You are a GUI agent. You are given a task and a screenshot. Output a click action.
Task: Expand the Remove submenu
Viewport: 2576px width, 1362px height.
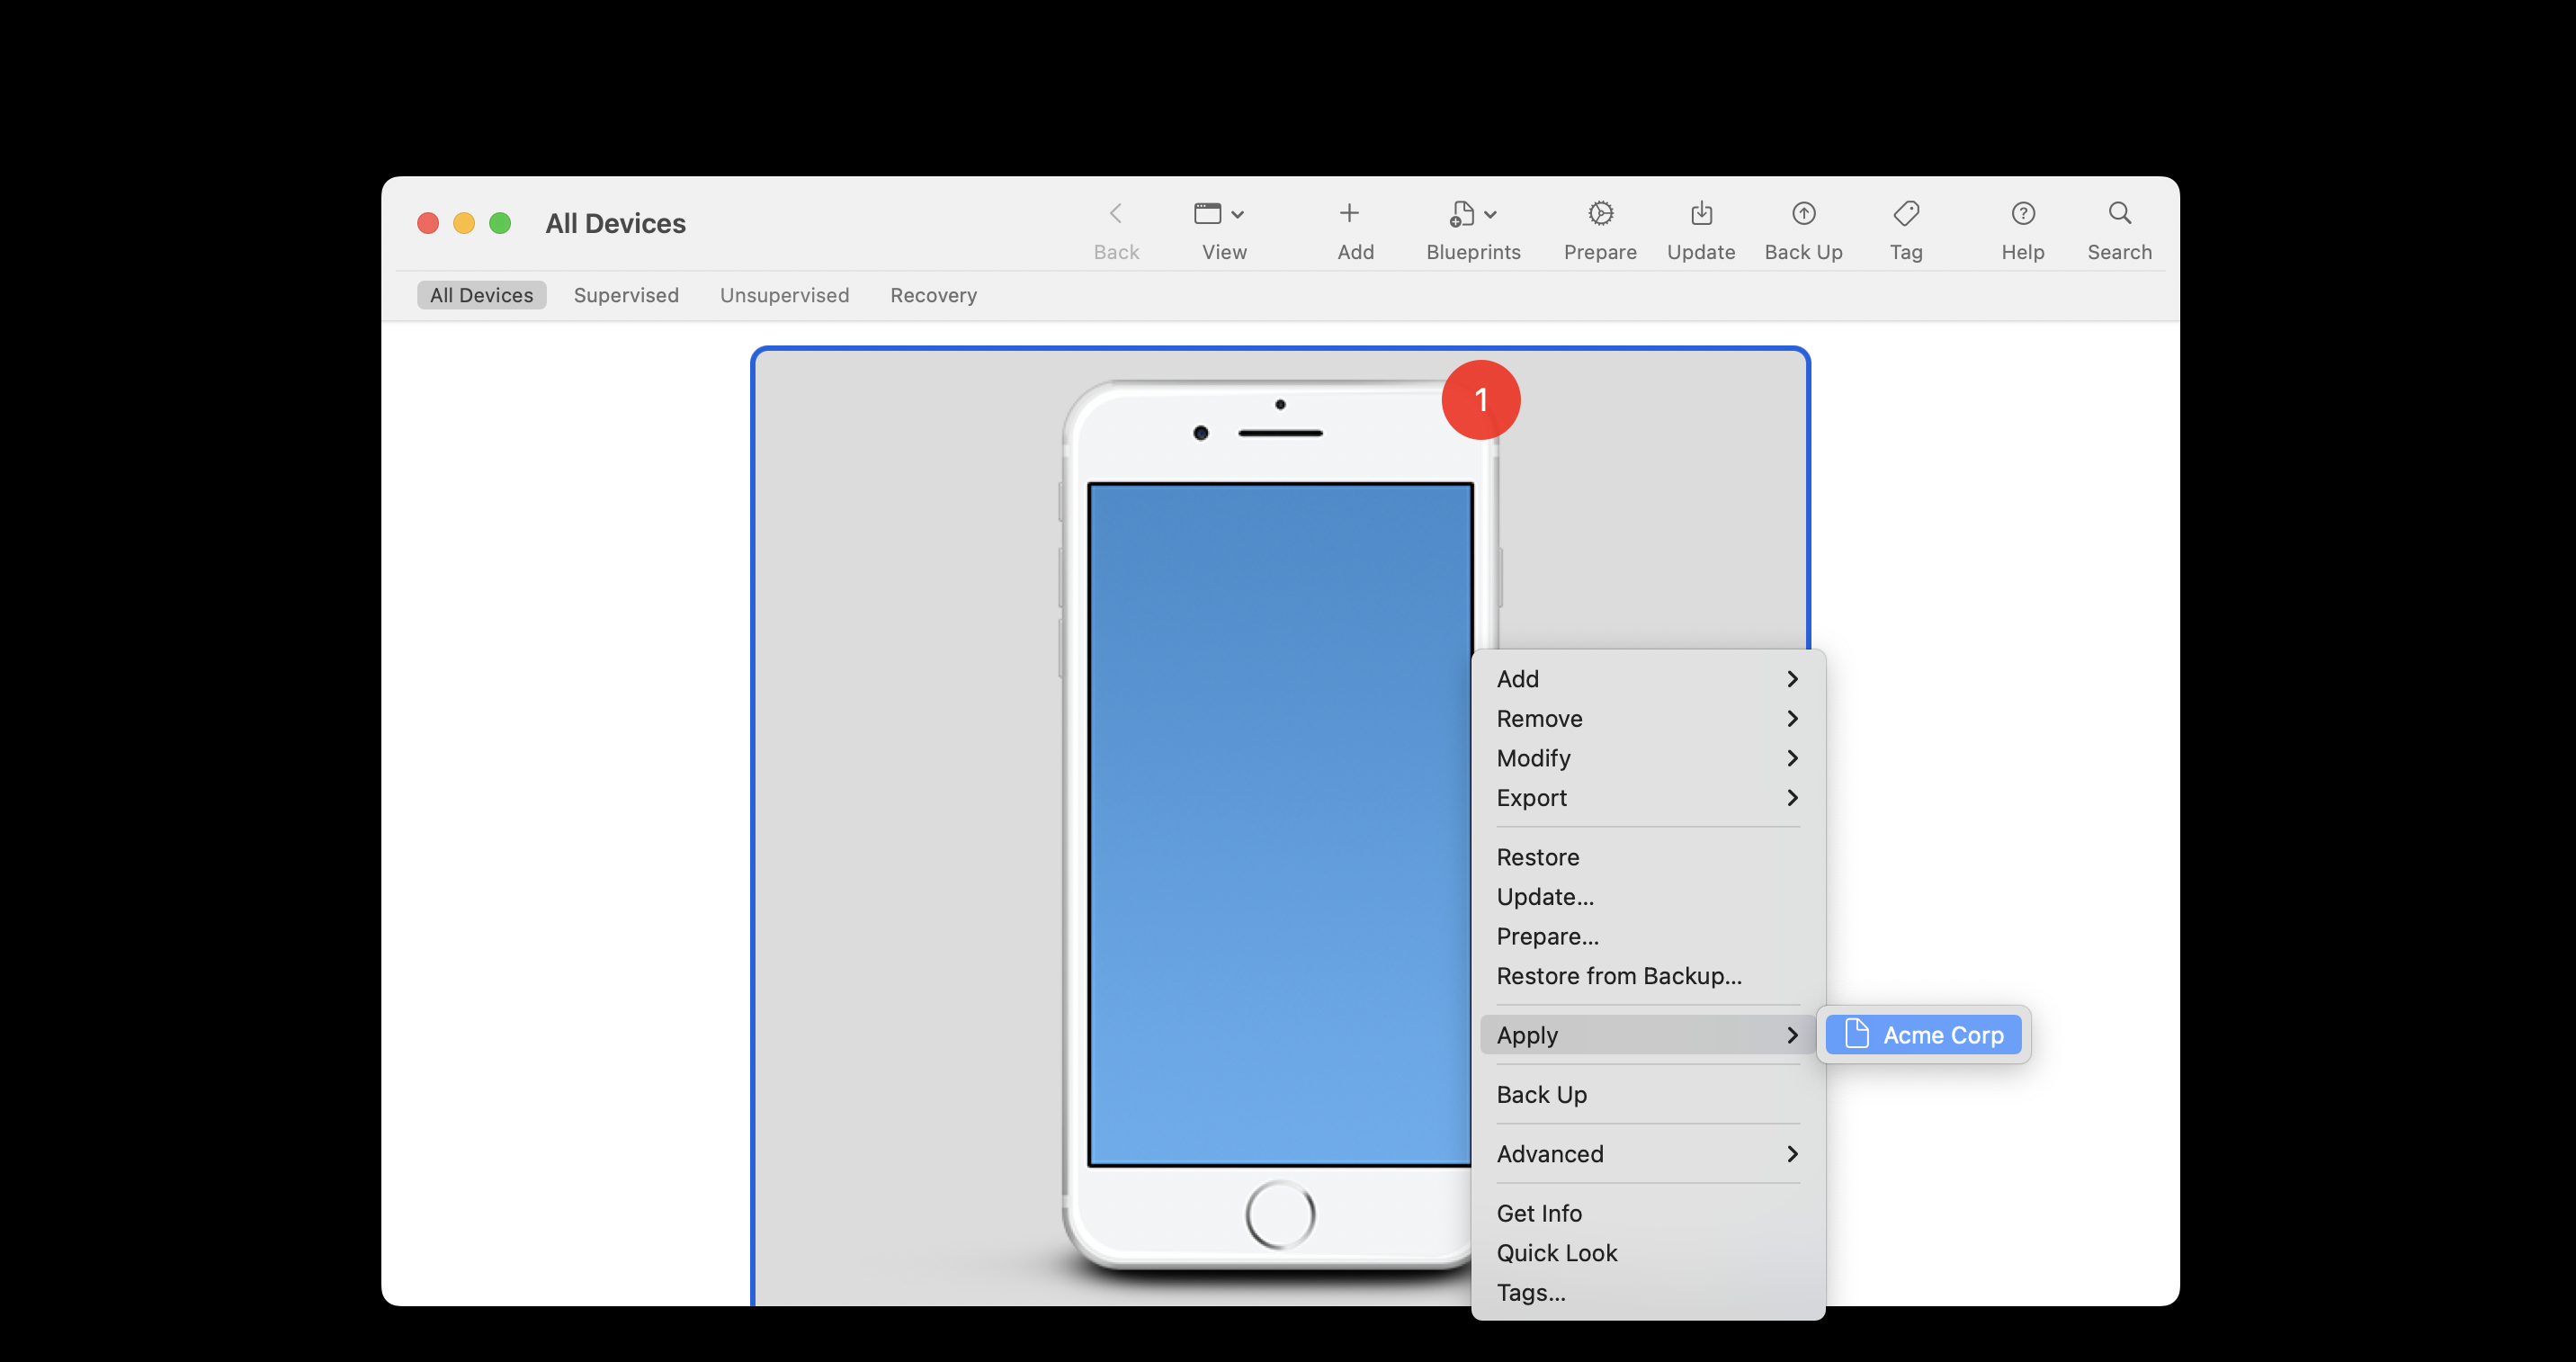click(1647, 719)
